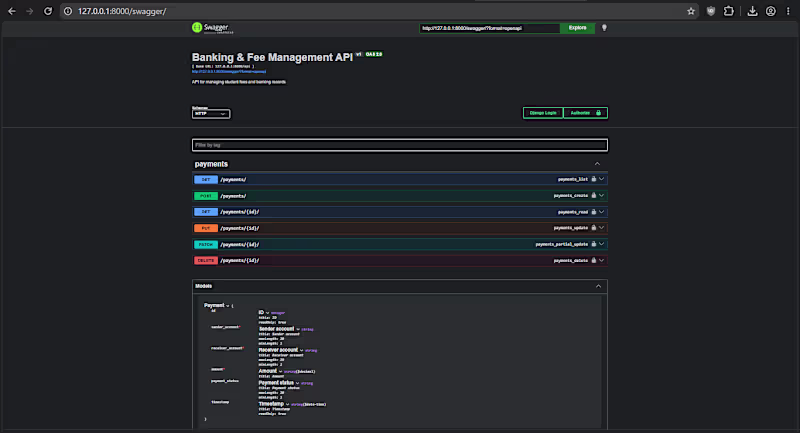
Task: Open the browser profile icon
Action: pos(770,11)
